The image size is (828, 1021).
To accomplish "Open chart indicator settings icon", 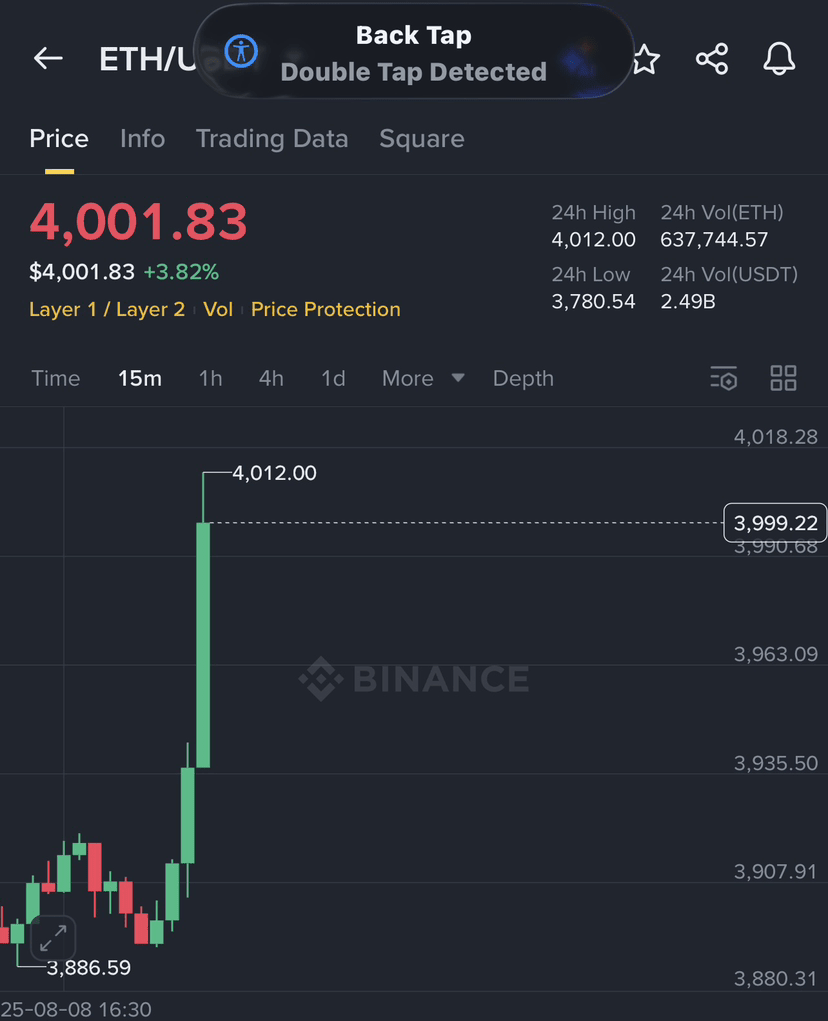I will point(724,378).
